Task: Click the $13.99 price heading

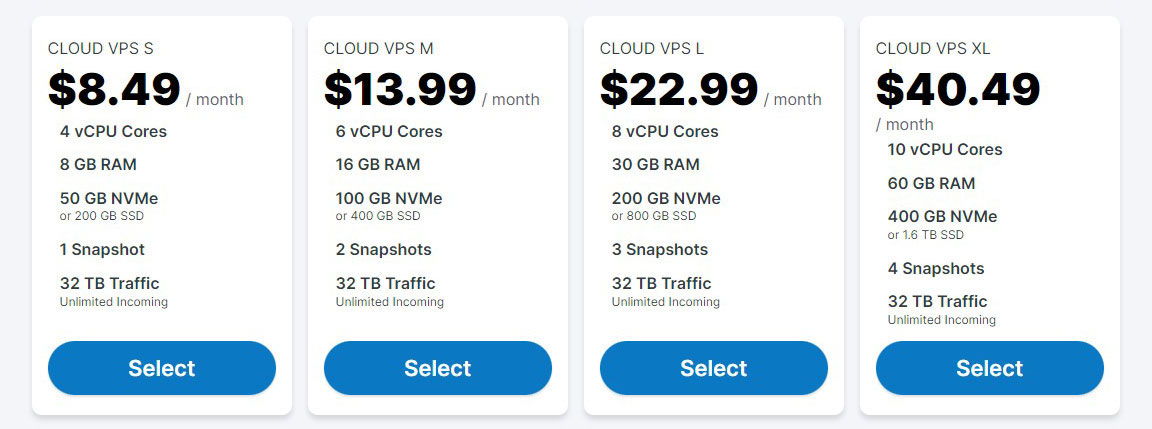Action: (400, 89)
